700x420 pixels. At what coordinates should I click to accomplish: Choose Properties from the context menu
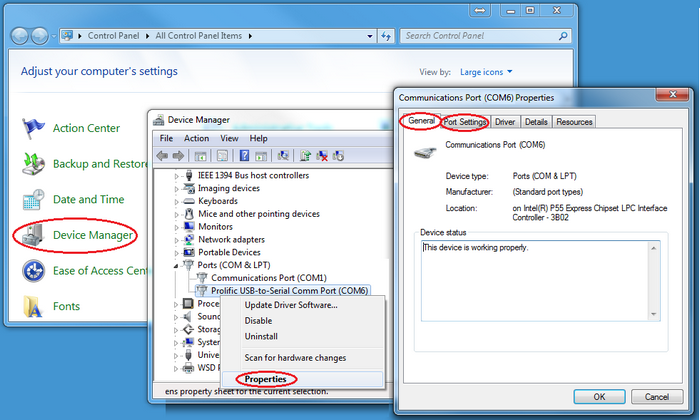265,379
